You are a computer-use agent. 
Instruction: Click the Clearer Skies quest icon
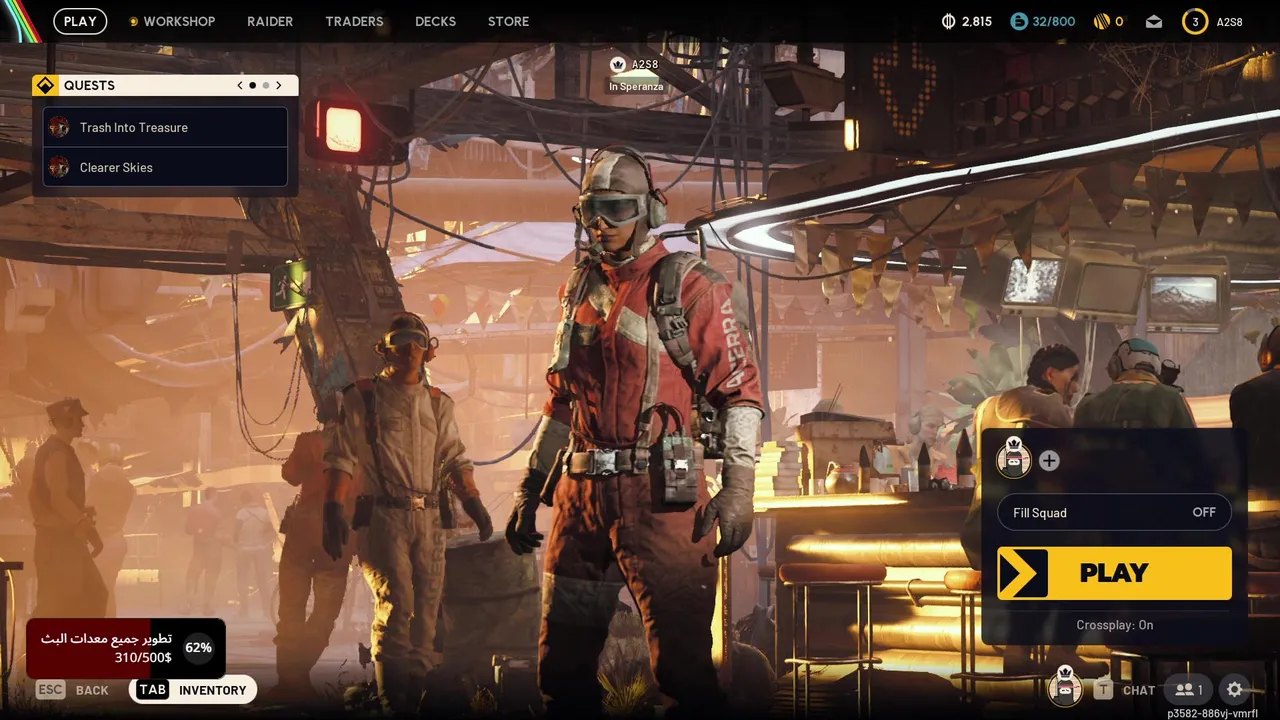click(x=59, y=167)
